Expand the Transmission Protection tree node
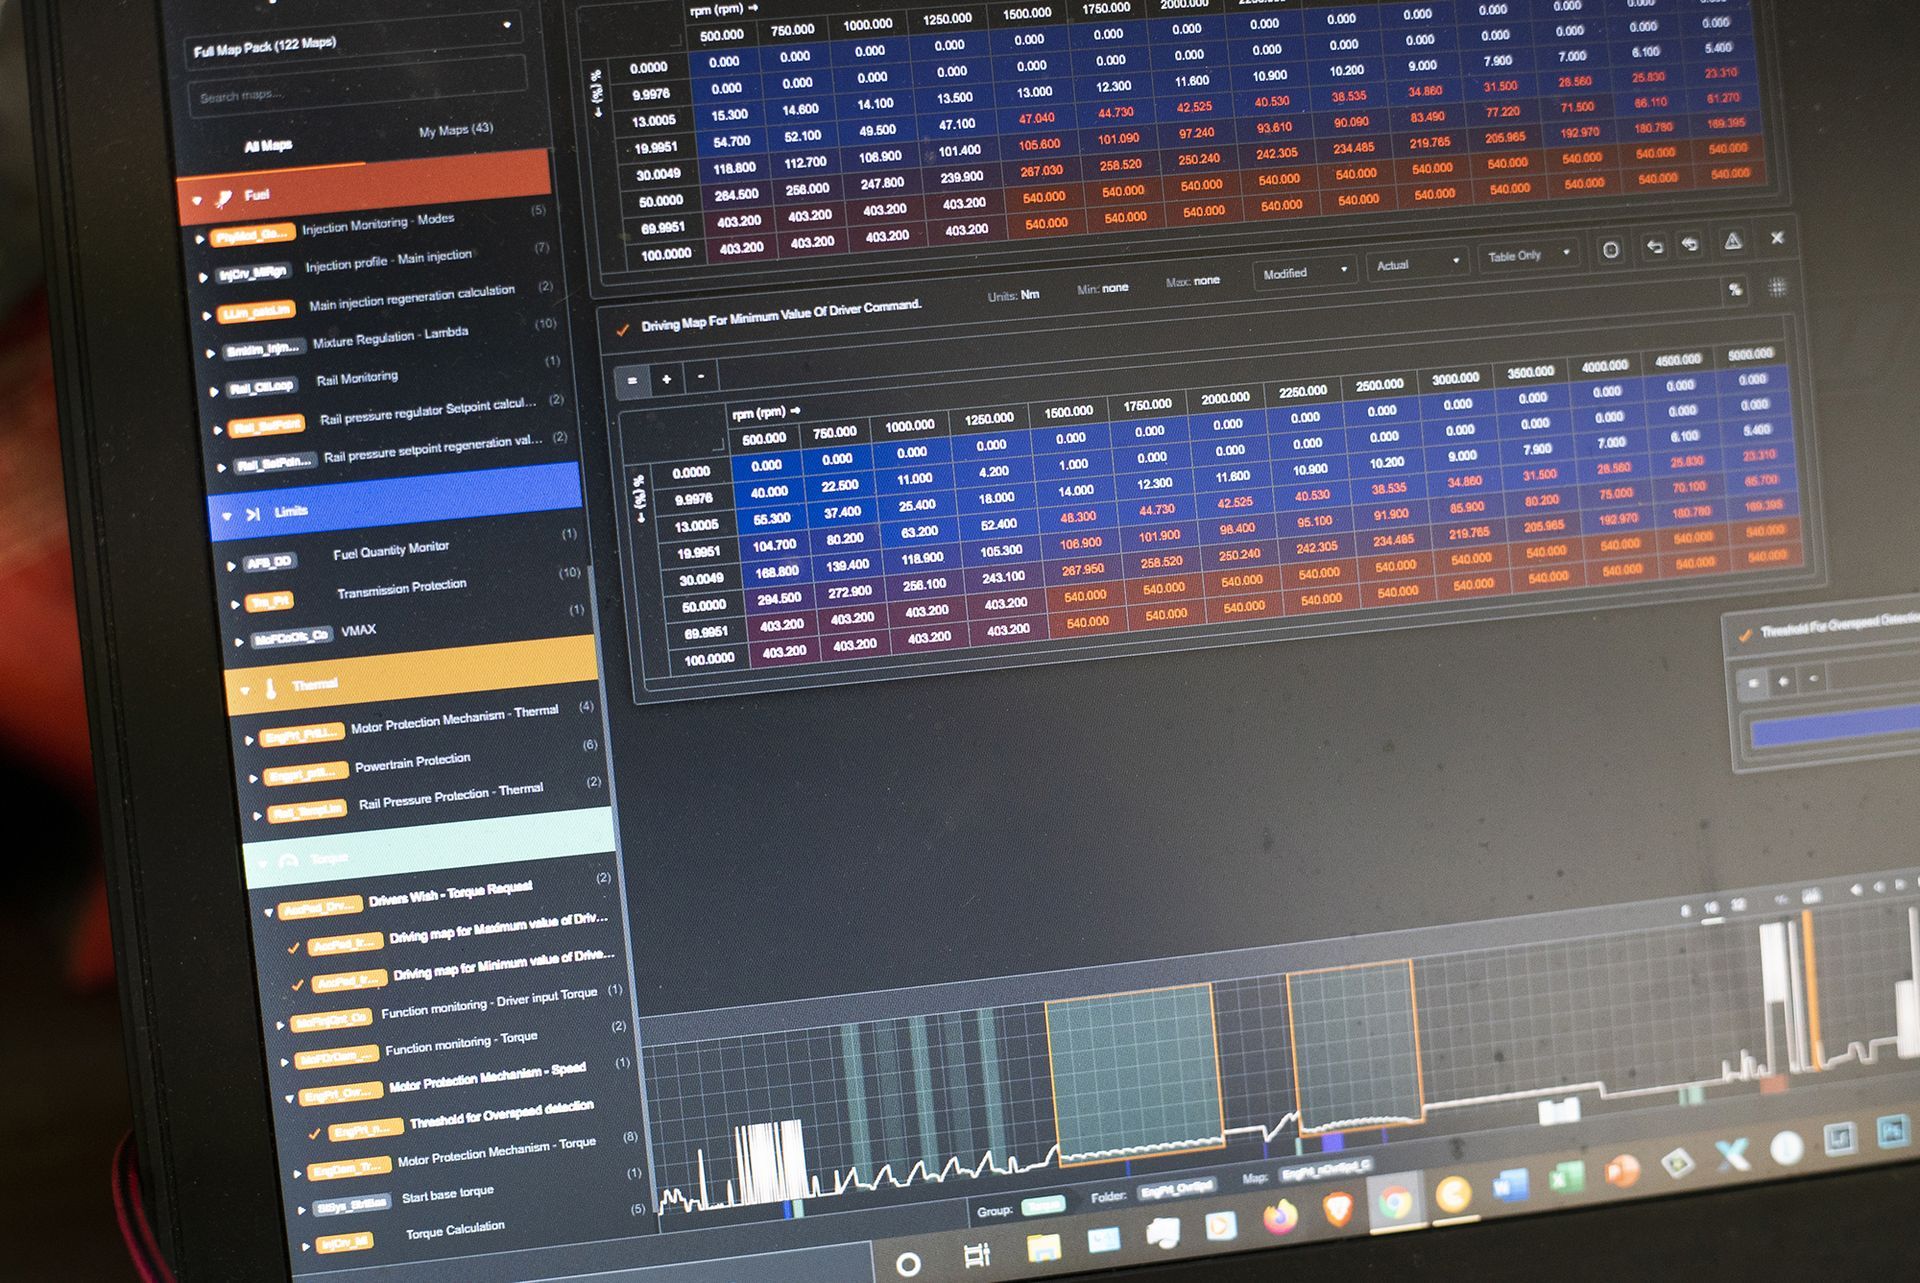 coord(236,604)
